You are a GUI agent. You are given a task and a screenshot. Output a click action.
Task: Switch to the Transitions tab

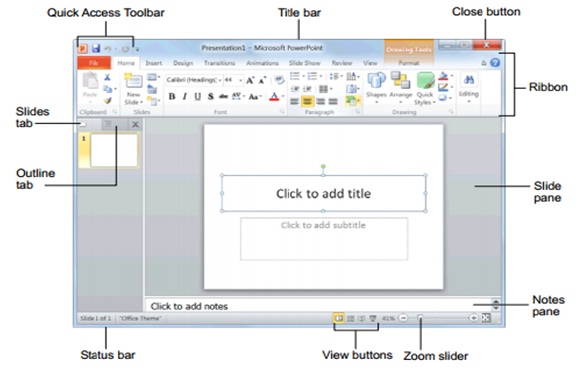pyautogui.click(x=219, y=63)
